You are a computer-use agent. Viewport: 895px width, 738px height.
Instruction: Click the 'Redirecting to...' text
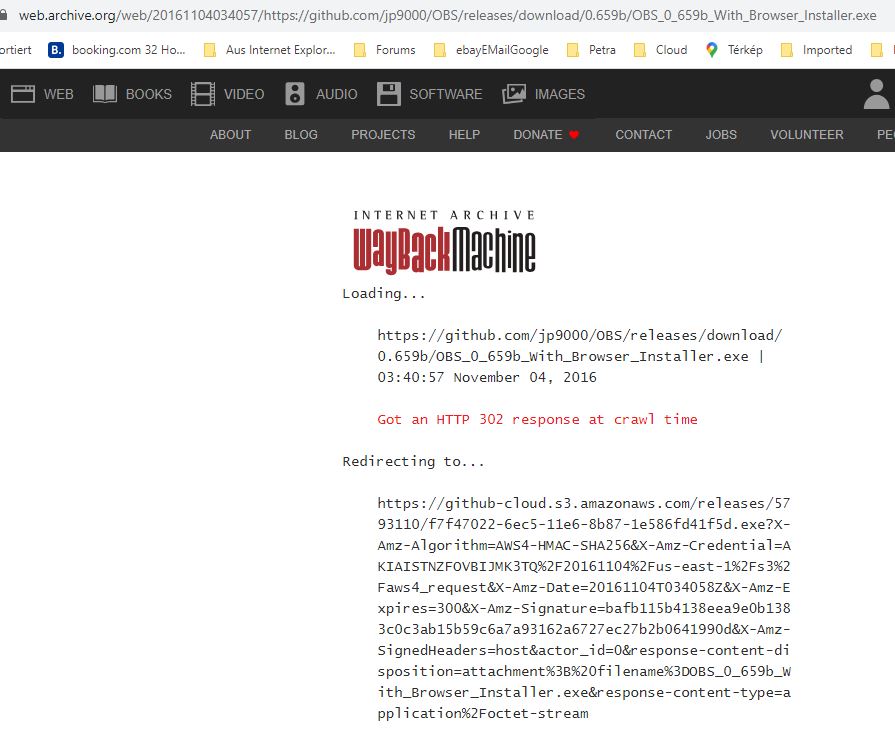tap(413, 461)
